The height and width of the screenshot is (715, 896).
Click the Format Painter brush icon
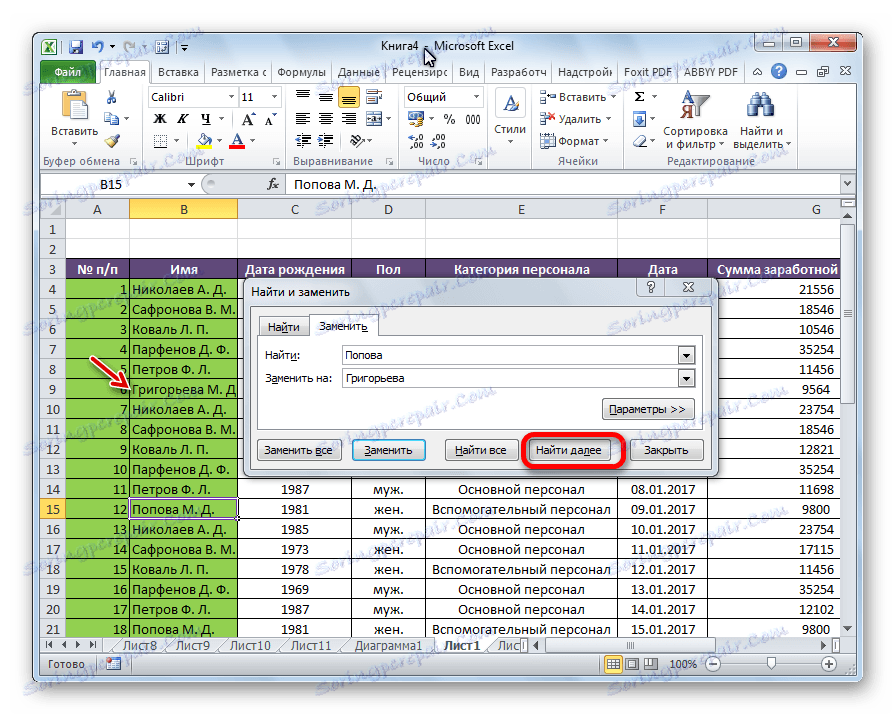pyautogui.click(x=111, y=141)
